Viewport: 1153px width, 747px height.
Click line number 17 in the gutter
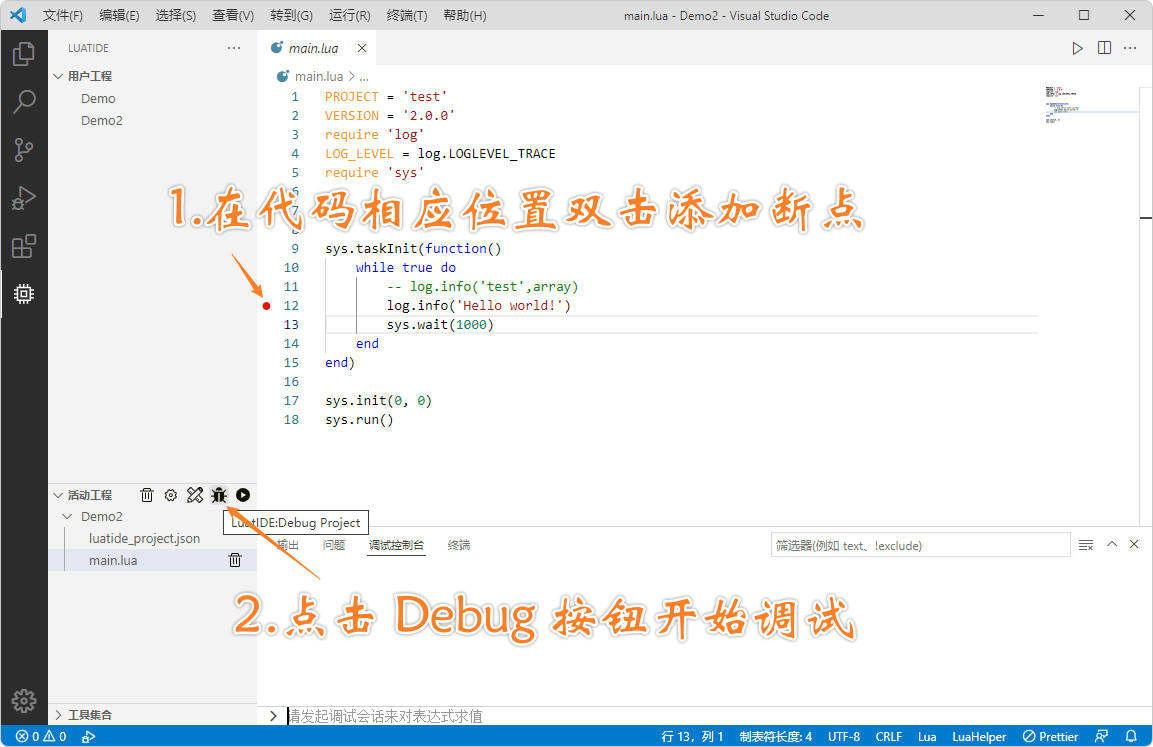291,401
